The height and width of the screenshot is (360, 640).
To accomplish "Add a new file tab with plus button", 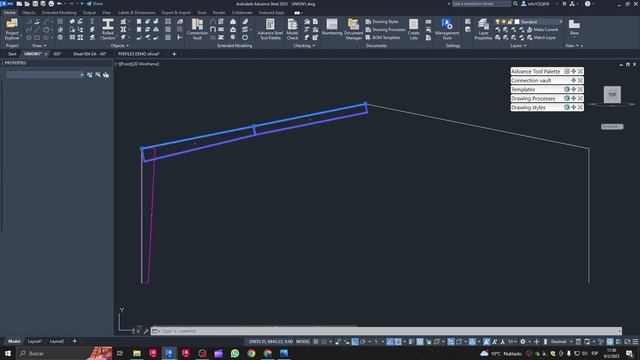I will (x=174, y=54).
